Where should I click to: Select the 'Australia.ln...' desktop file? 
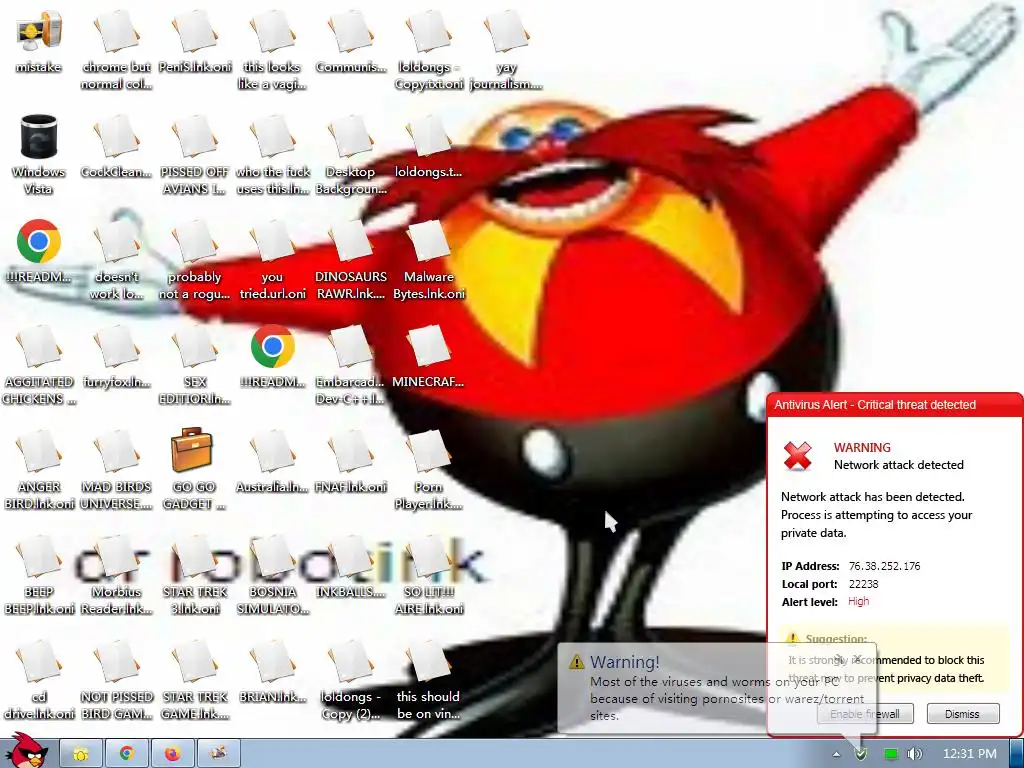pyautogui.click(x=272, y=461)
